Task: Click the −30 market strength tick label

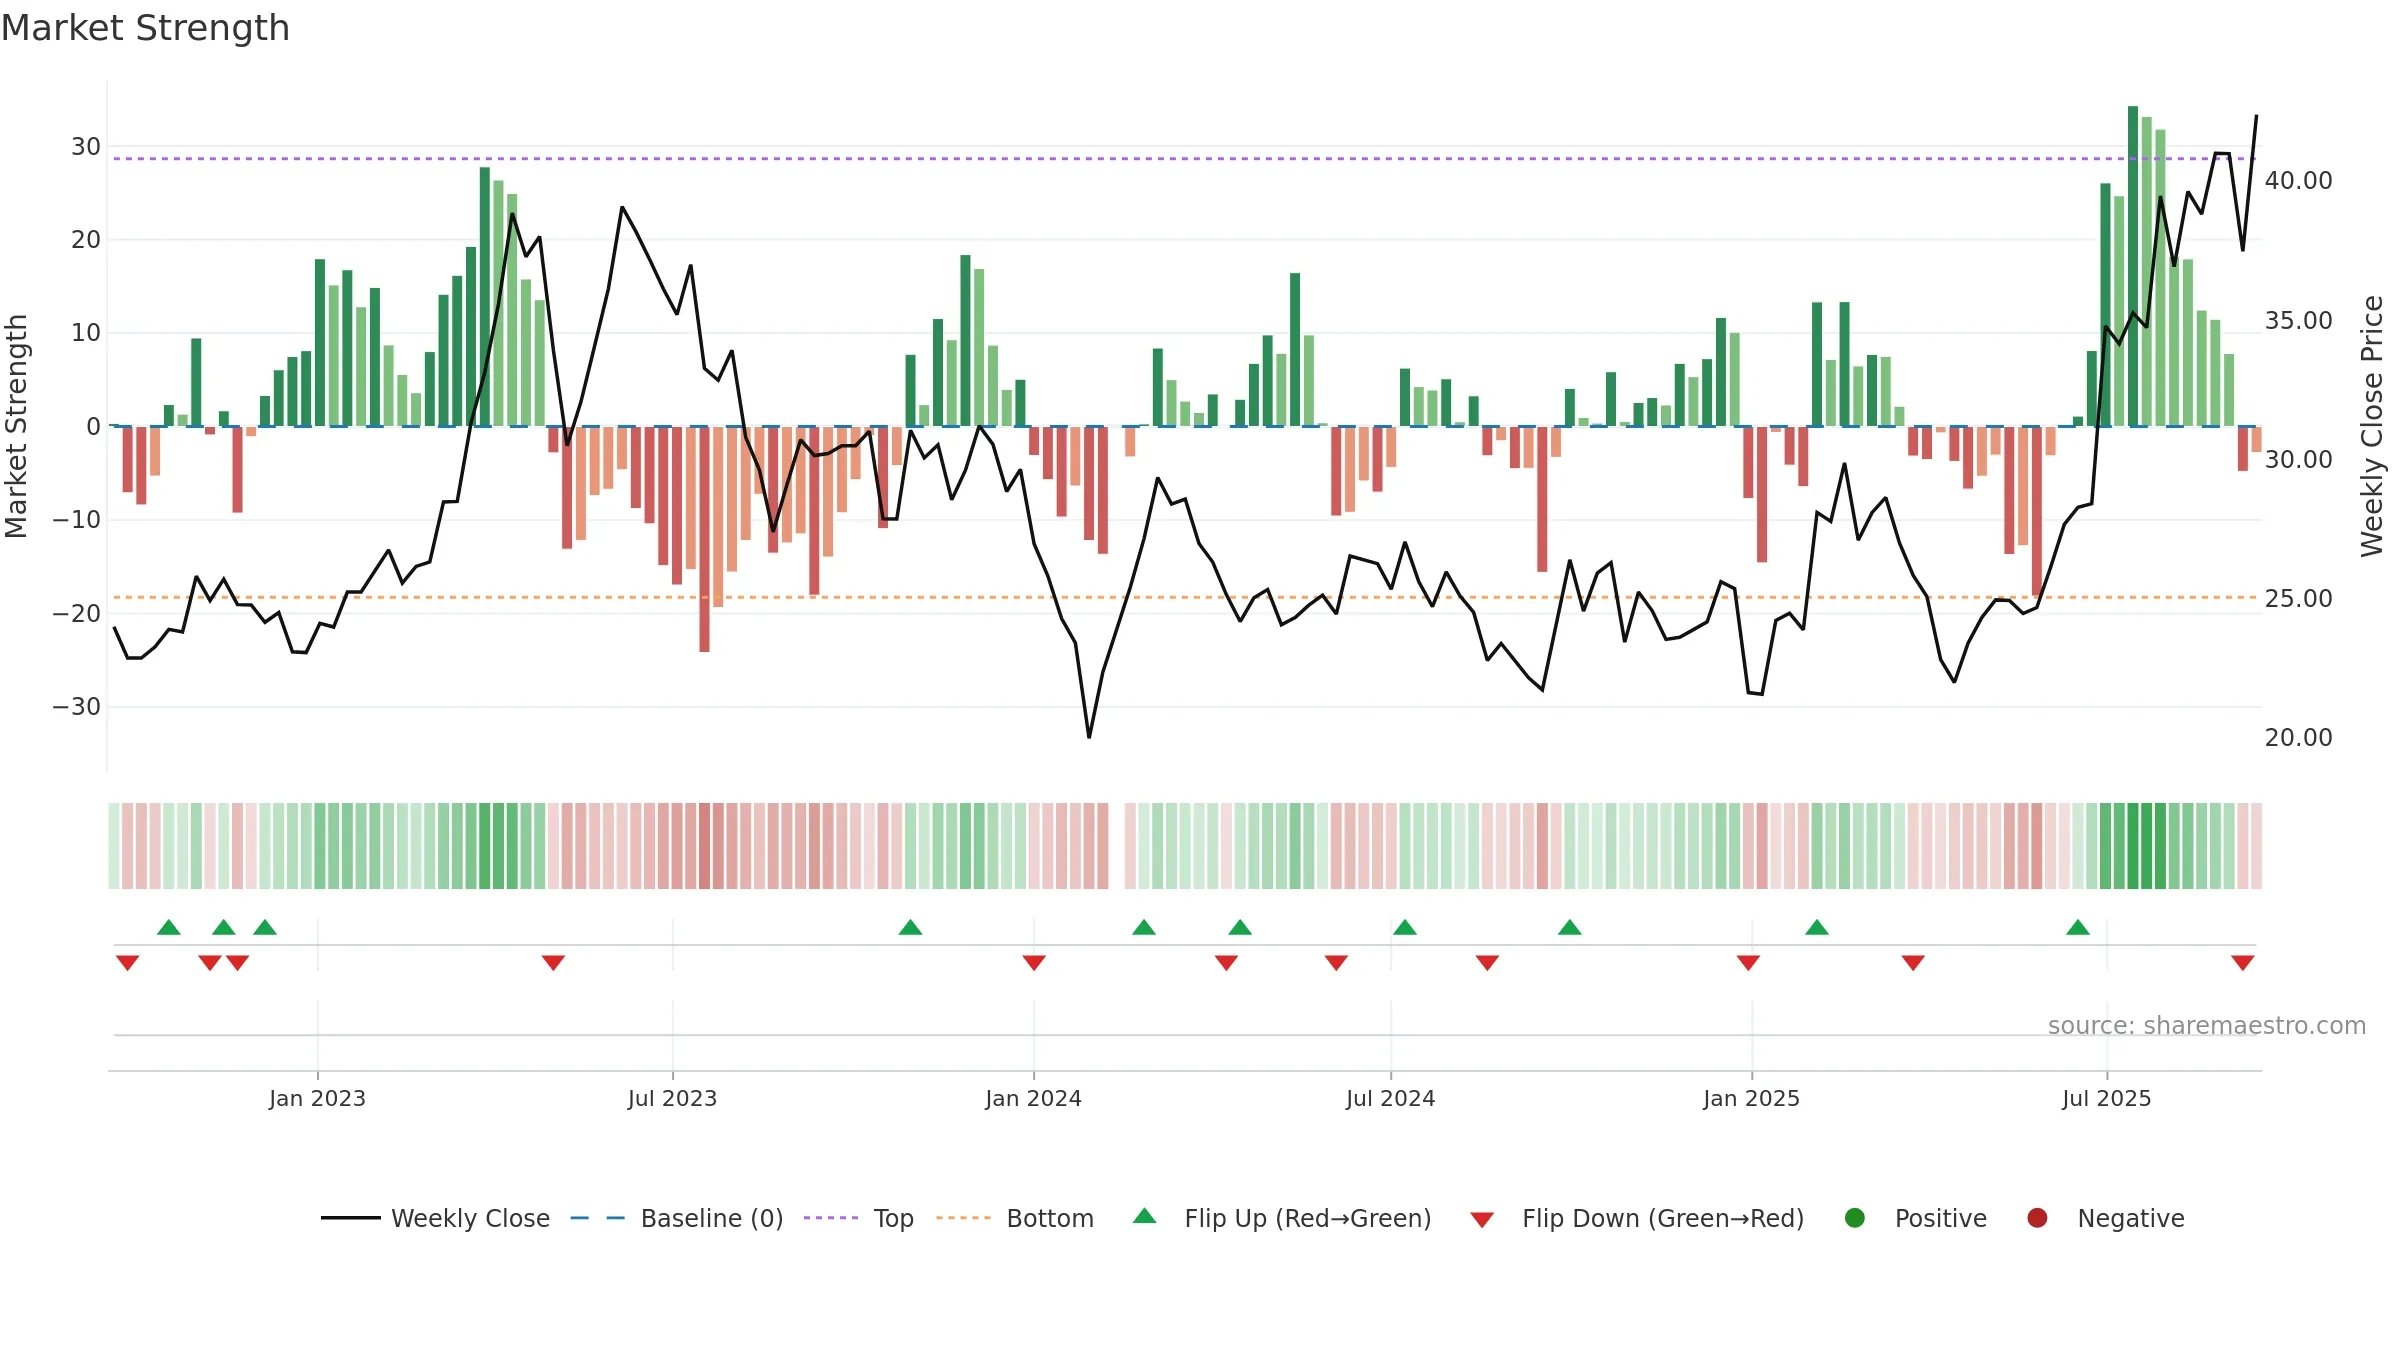Action: (x=77, y=706)
